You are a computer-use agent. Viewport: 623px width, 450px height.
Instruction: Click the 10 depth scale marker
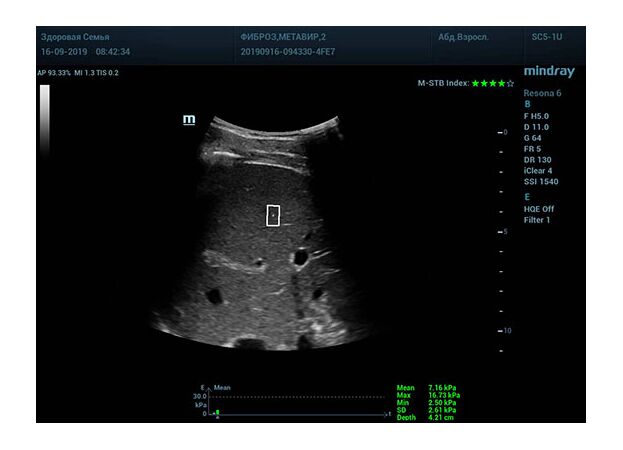(x=504, y=330)
